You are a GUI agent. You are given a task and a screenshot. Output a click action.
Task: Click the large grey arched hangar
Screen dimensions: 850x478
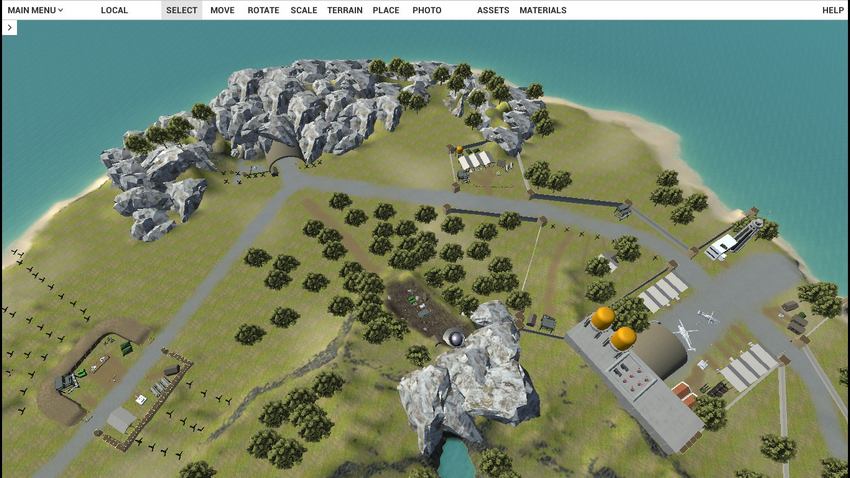tap(660, 350)
